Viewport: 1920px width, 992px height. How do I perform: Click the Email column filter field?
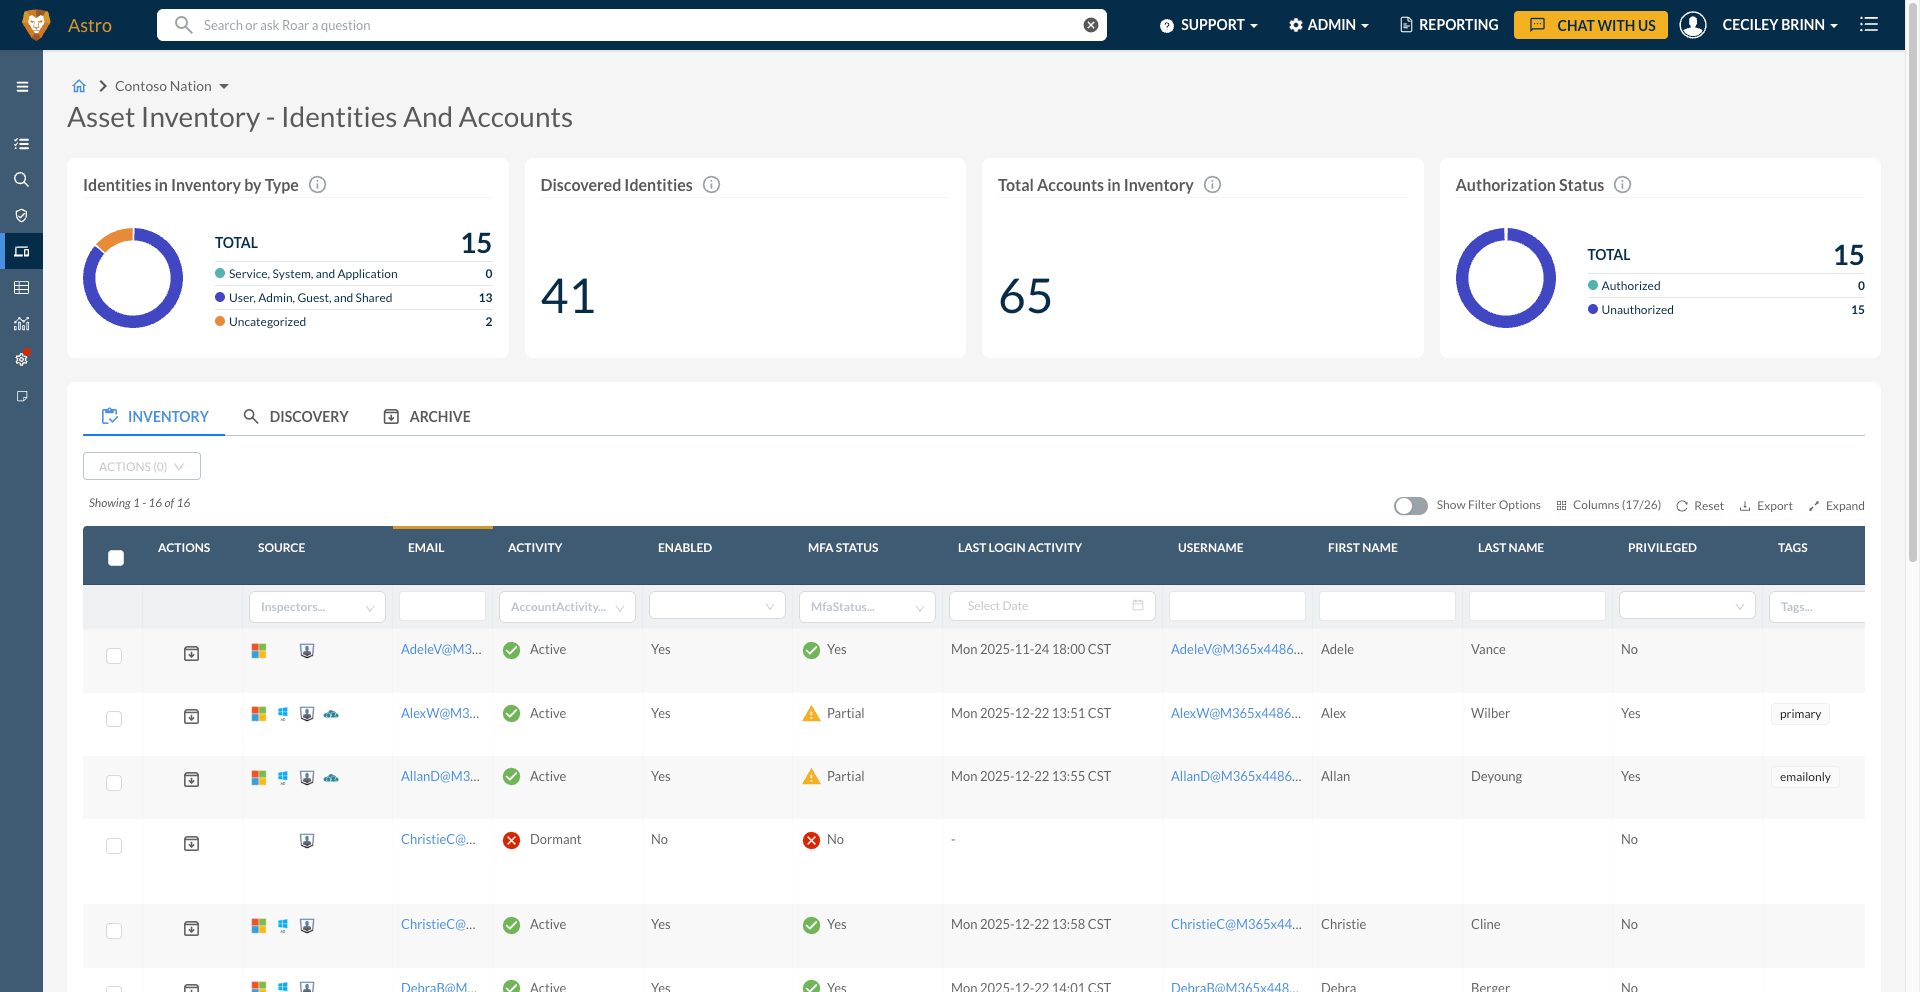(442, 606)
